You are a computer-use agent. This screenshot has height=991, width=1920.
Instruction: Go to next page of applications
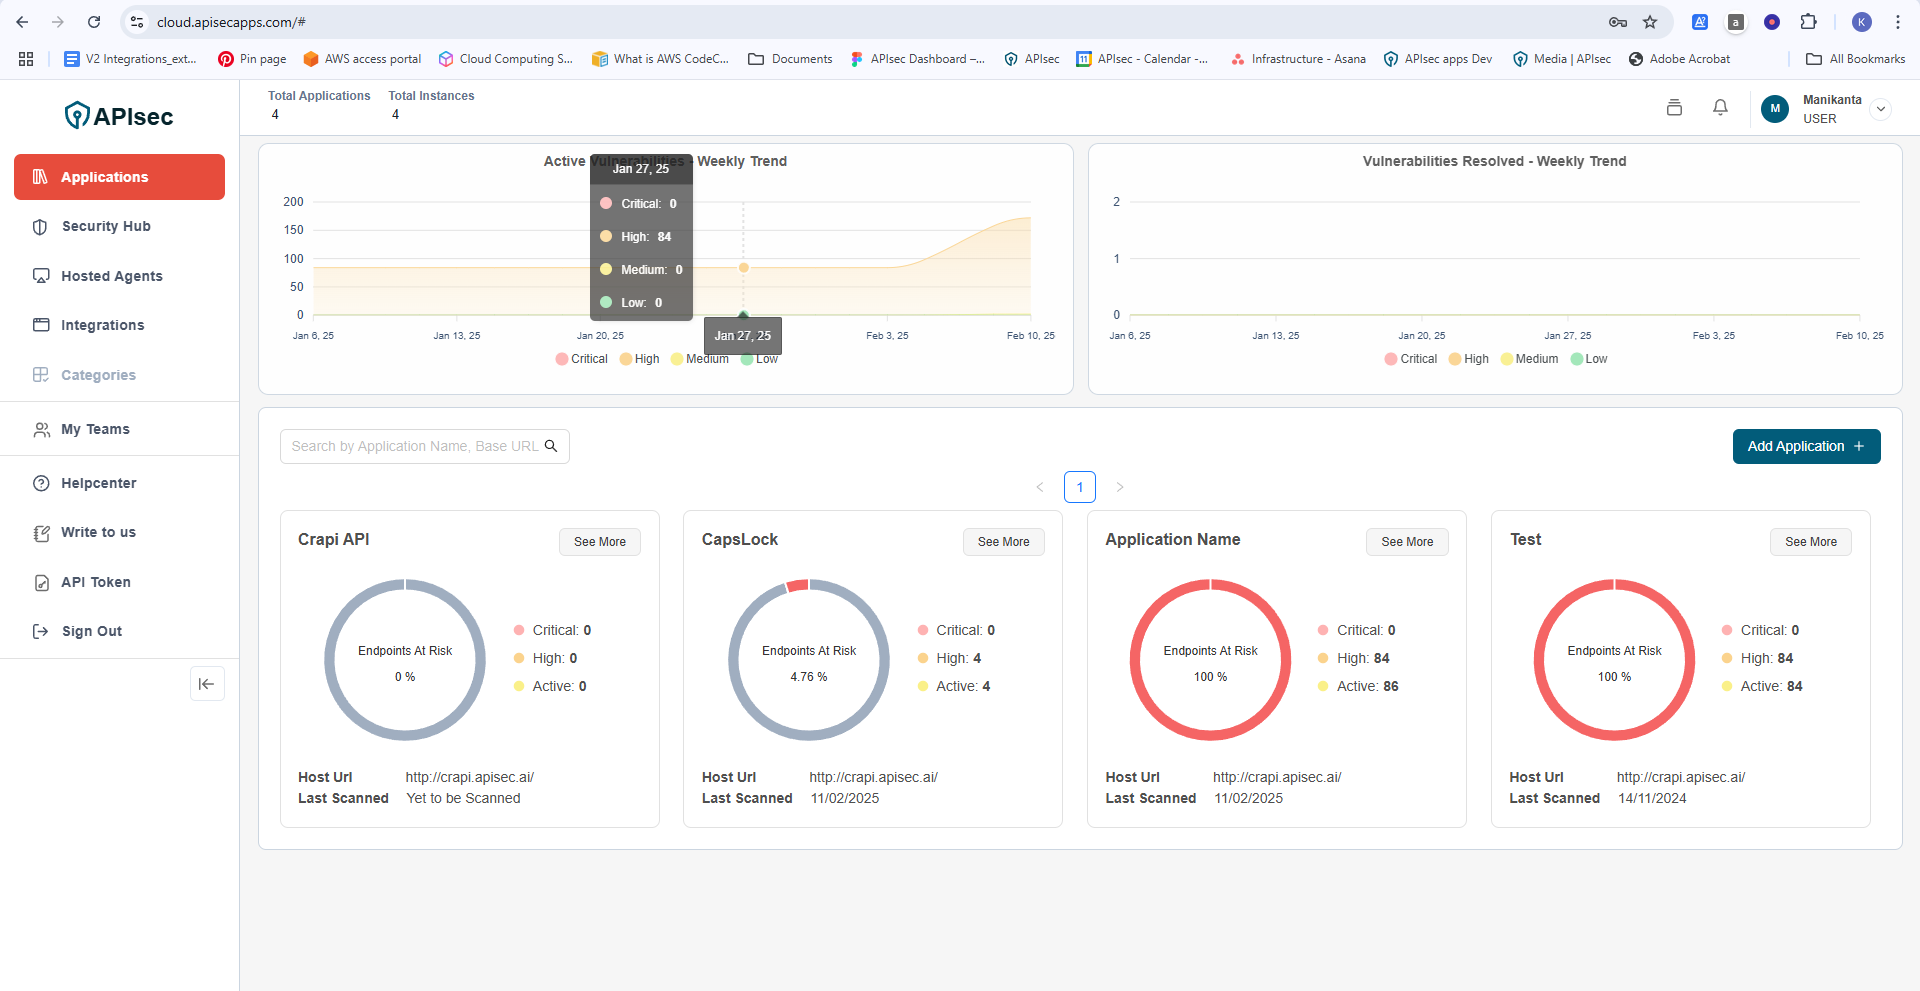click(1120, 487)
